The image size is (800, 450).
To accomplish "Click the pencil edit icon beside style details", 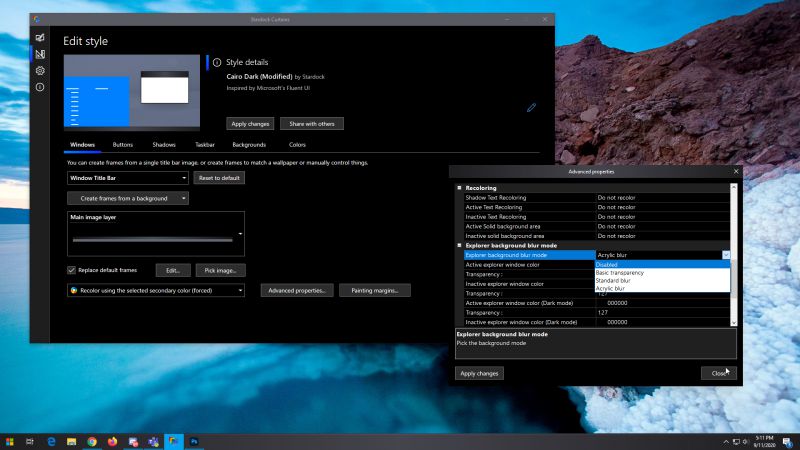I will pos(532,107).
